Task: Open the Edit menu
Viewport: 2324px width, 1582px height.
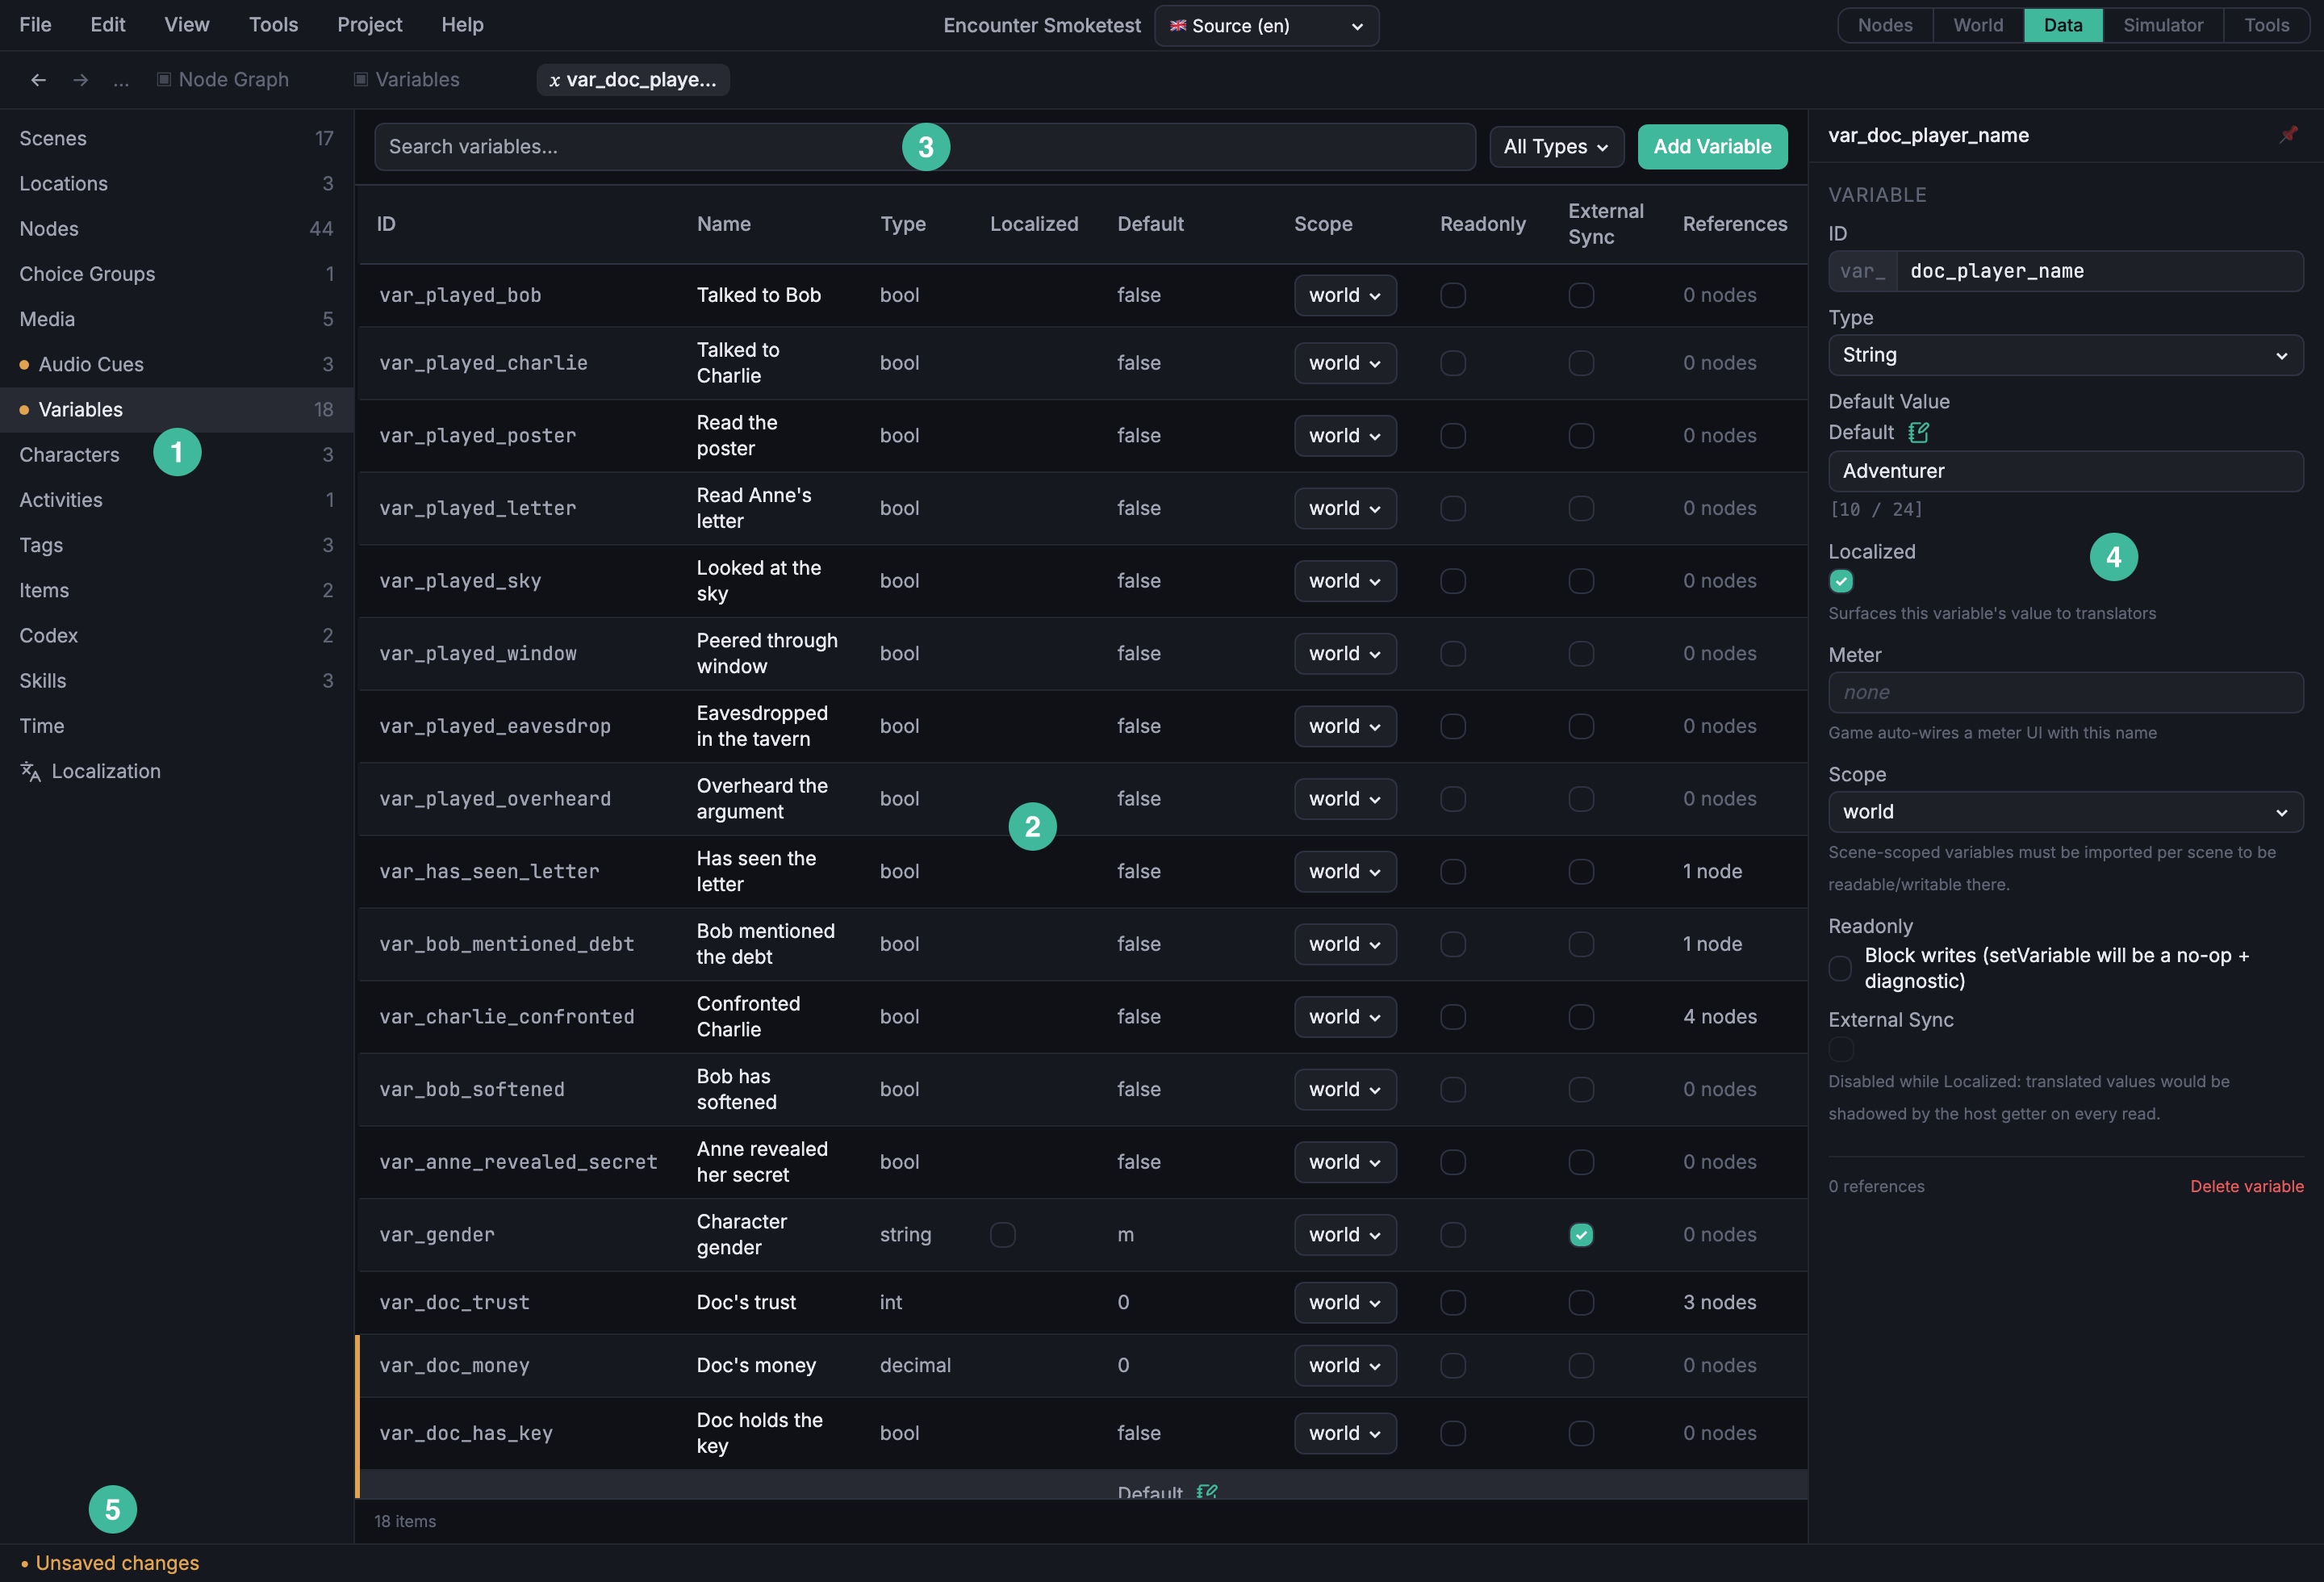Action: point(108,25)
